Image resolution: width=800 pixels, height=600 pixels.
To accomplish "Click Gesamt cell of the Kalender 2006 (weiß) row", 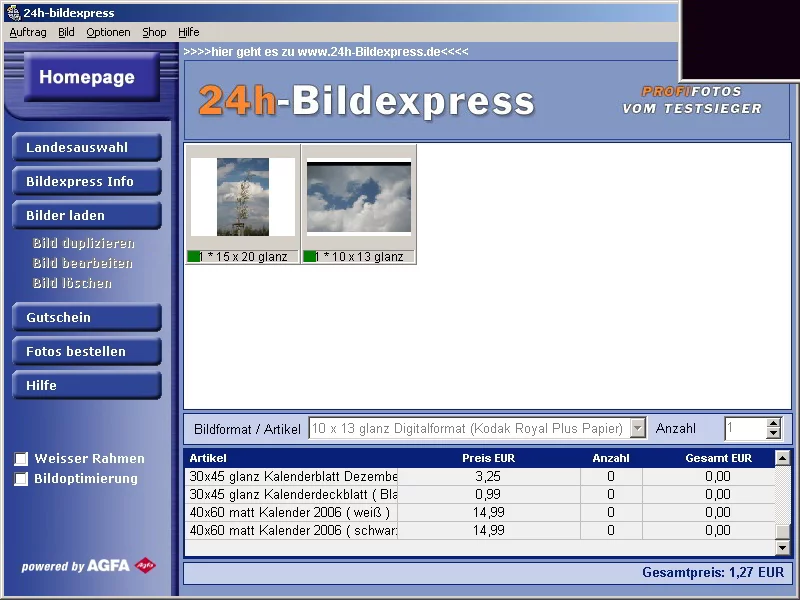I will [709, 512].
